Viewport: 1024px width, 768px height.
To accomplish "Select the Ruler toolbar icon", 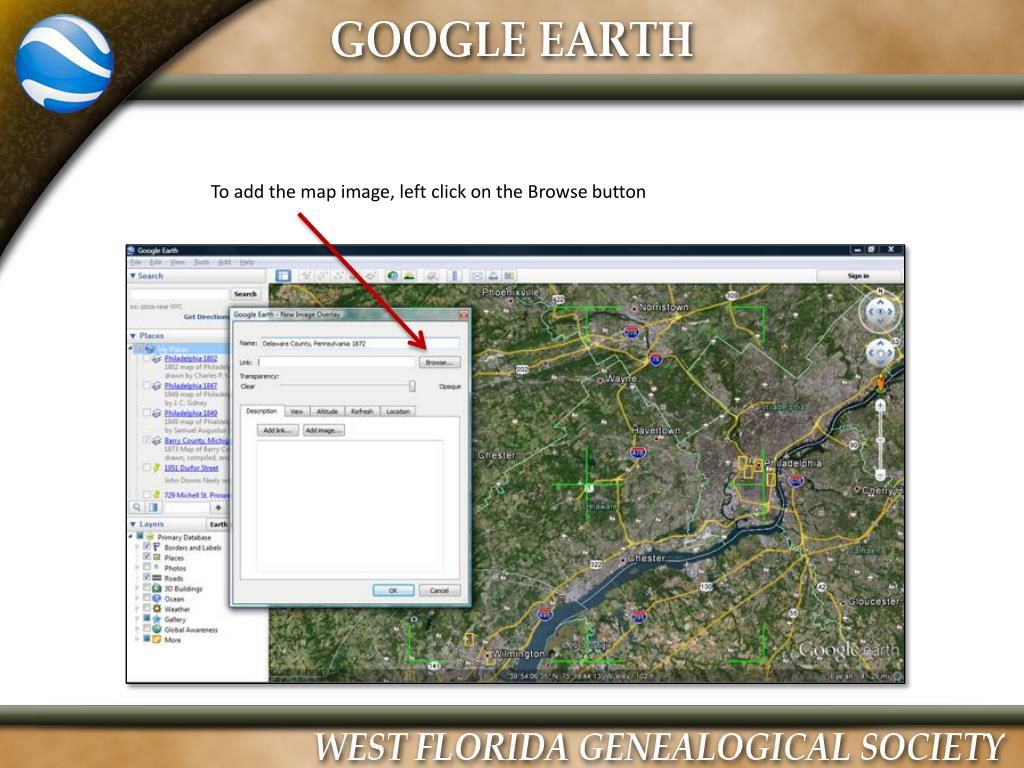I will click(x=454, y=276).
